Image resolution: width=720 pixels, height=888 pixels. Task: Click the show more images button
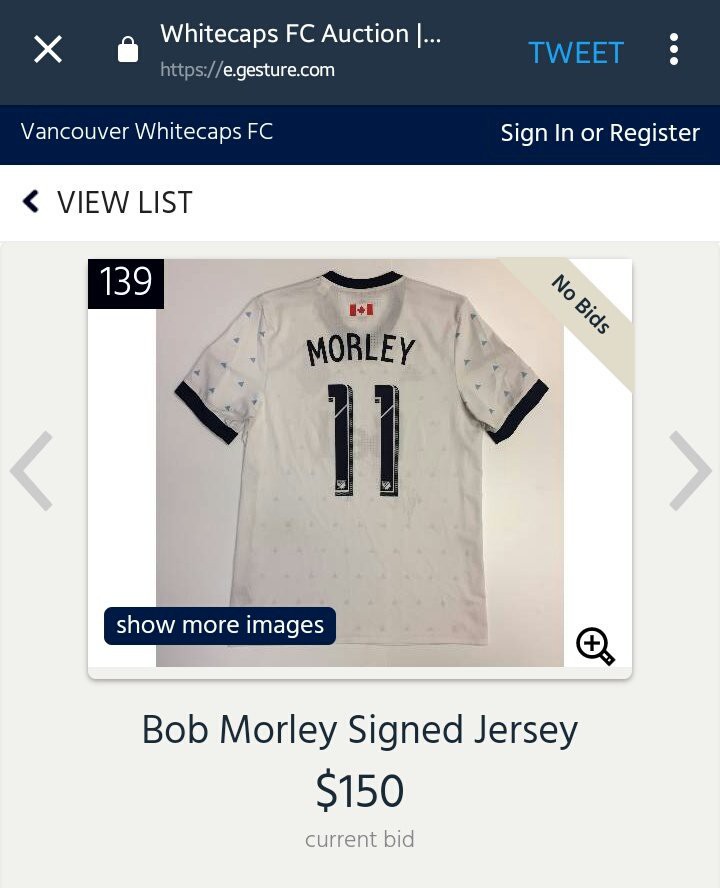220,626
